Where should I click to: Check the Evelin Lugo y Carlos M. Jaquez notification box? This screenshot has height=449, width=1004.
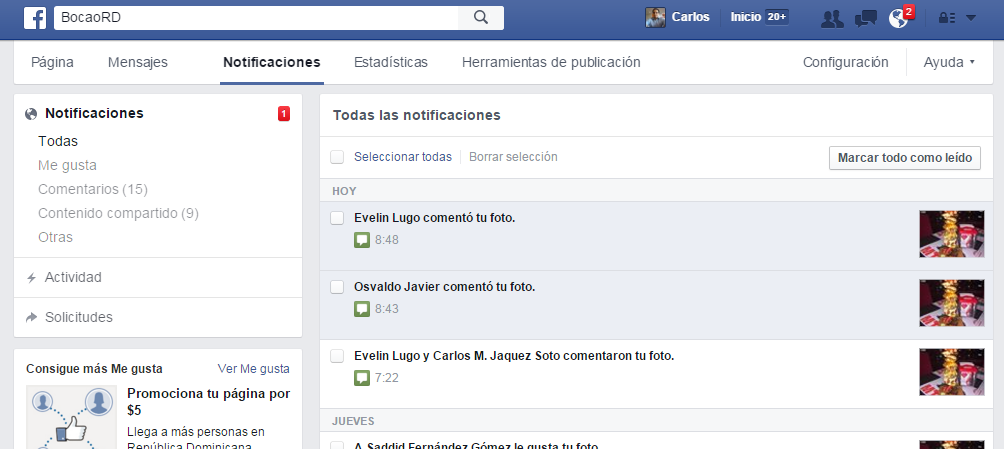click(337, 356)
